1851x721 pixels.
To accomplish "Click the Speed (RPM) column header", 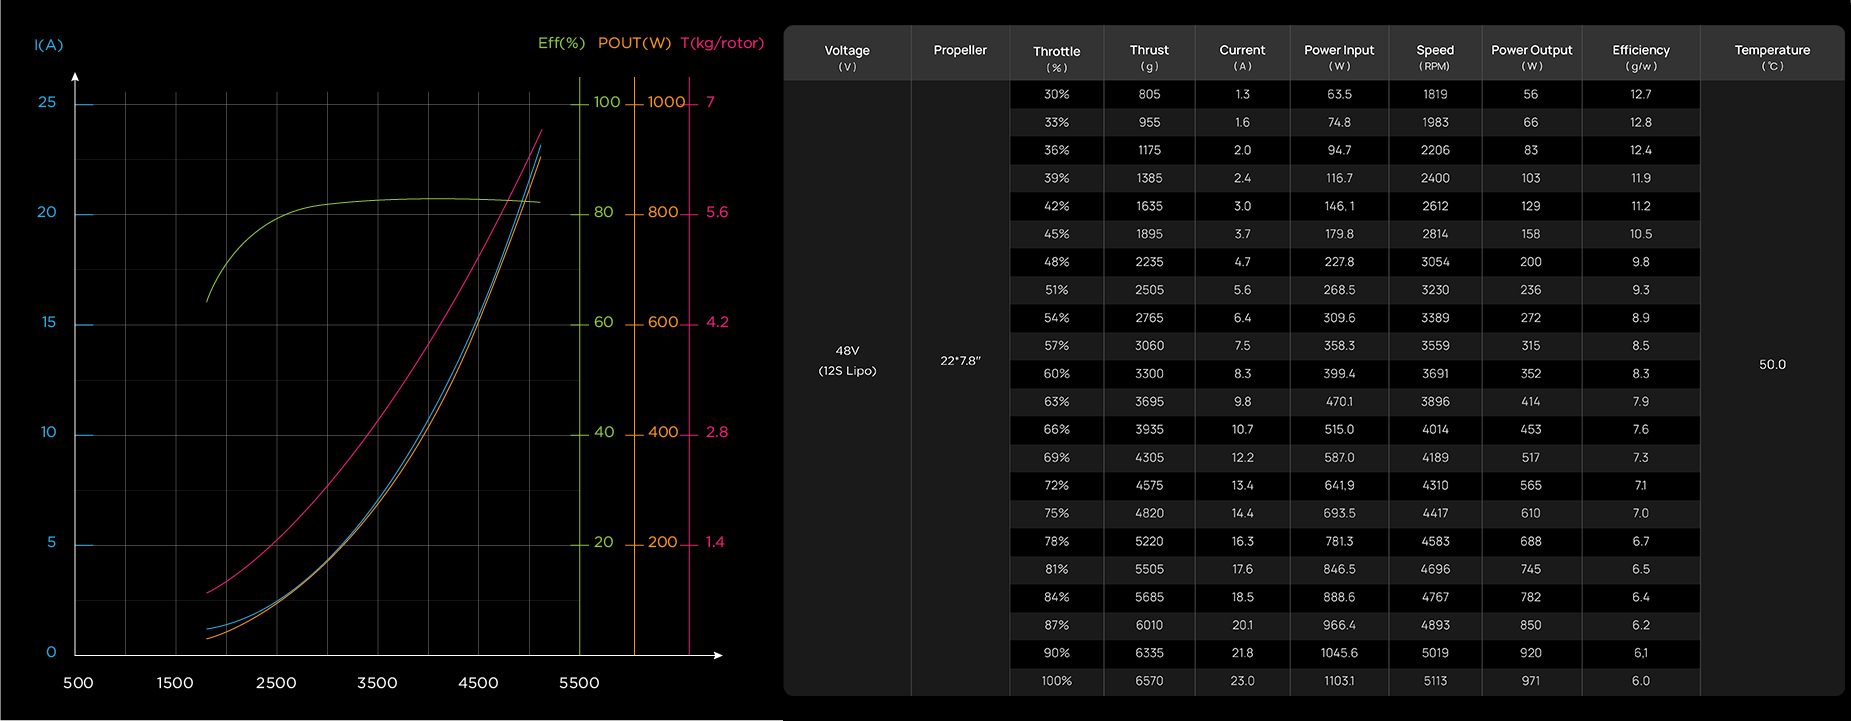I will [1435, 56].
